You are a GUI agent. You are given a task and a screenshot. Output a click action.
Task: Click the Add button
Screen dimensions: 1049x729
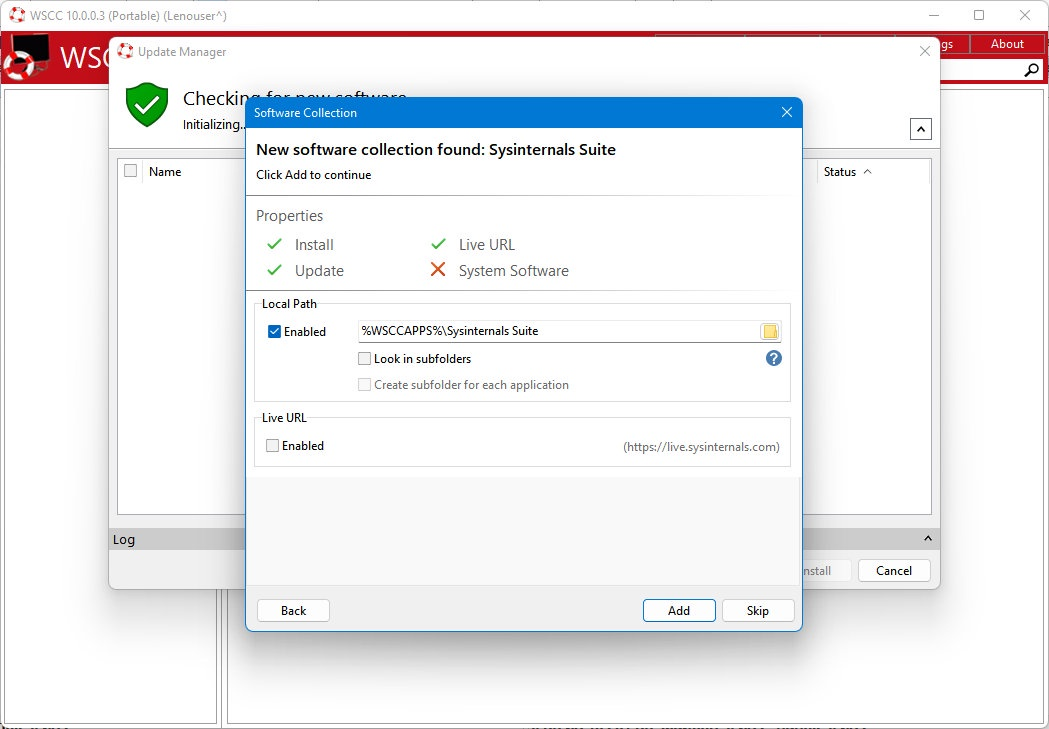[x=679, y=611]
